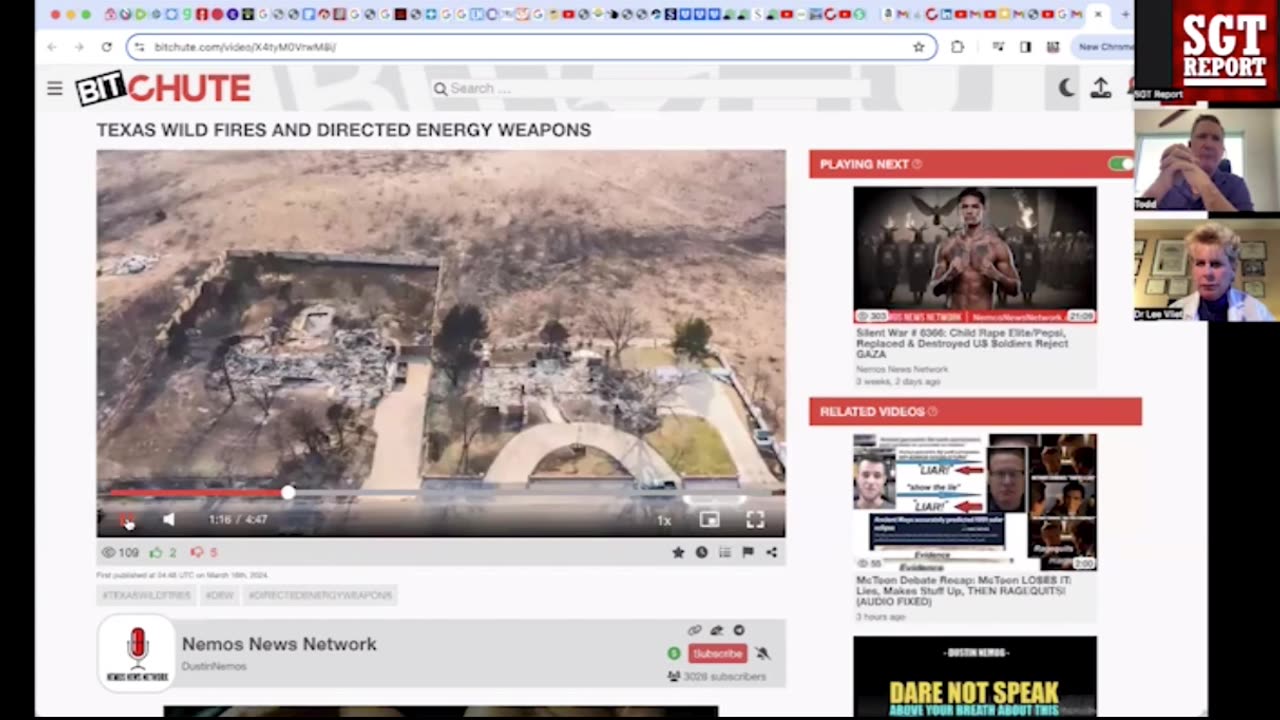
Task: Open McToon Debate Recap video title
Action: click(963, 591)
